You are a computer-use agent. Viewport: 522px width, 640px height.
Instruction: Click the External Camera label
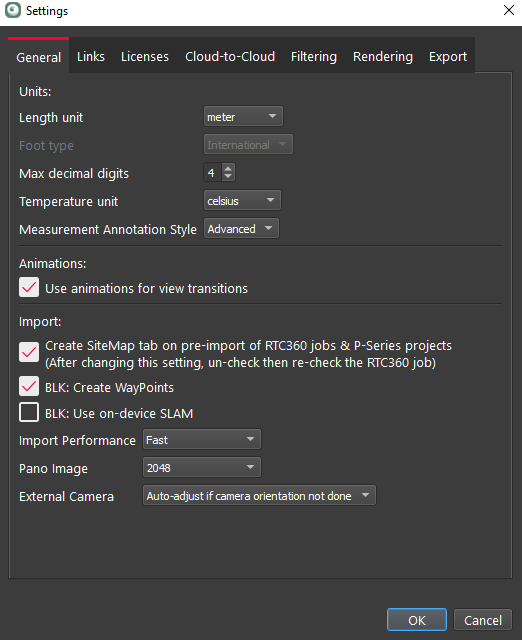[66, 496]
